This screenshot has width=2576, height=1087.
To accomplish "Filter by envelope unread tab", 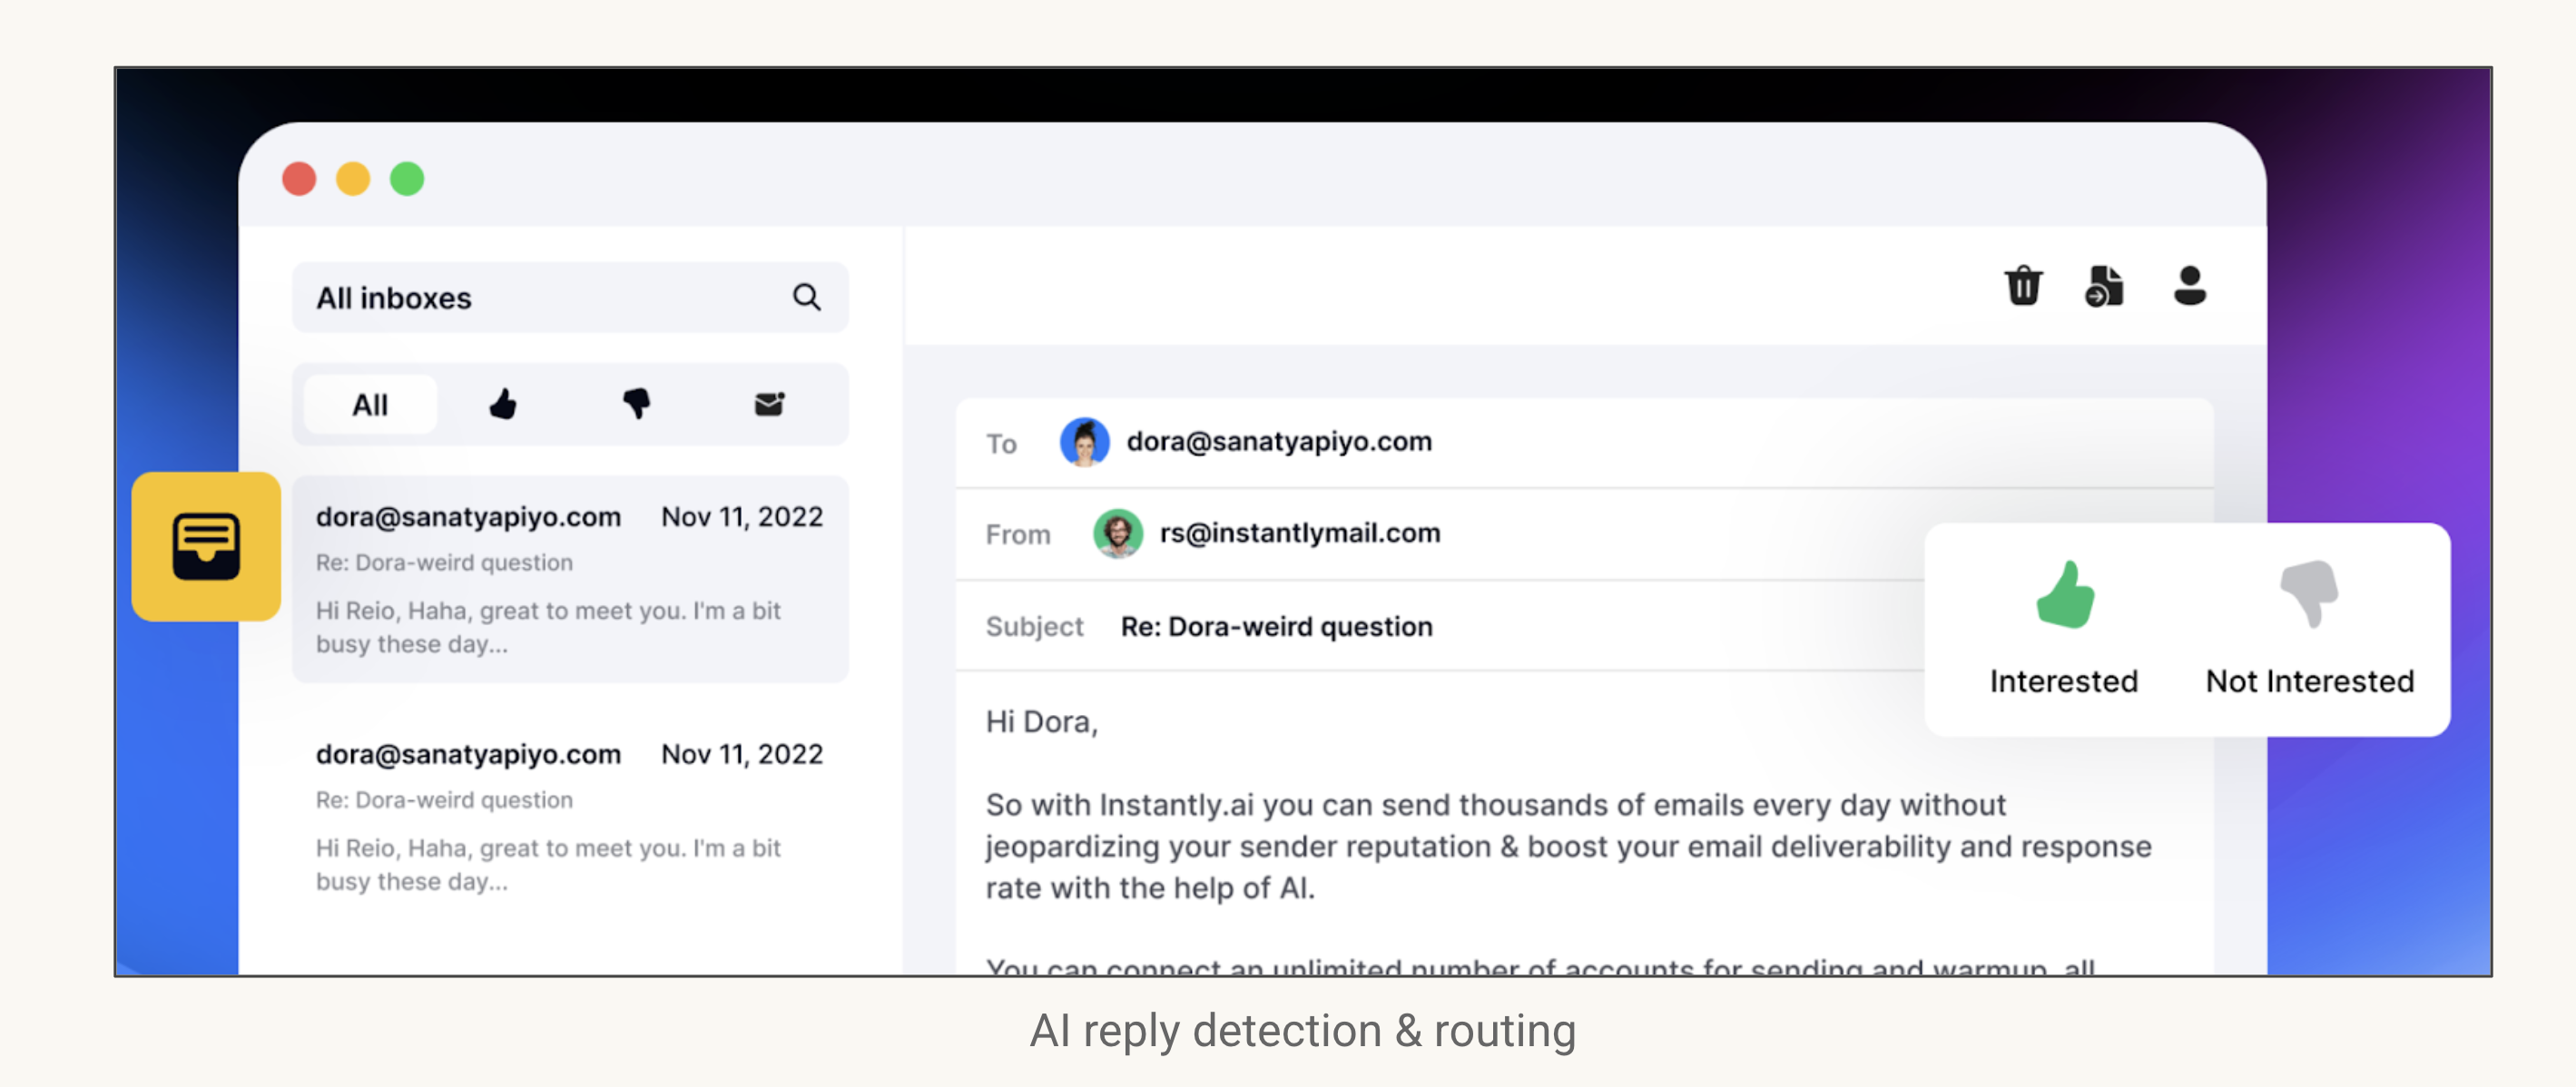I will pyautogui.click(x=769, y=404).
